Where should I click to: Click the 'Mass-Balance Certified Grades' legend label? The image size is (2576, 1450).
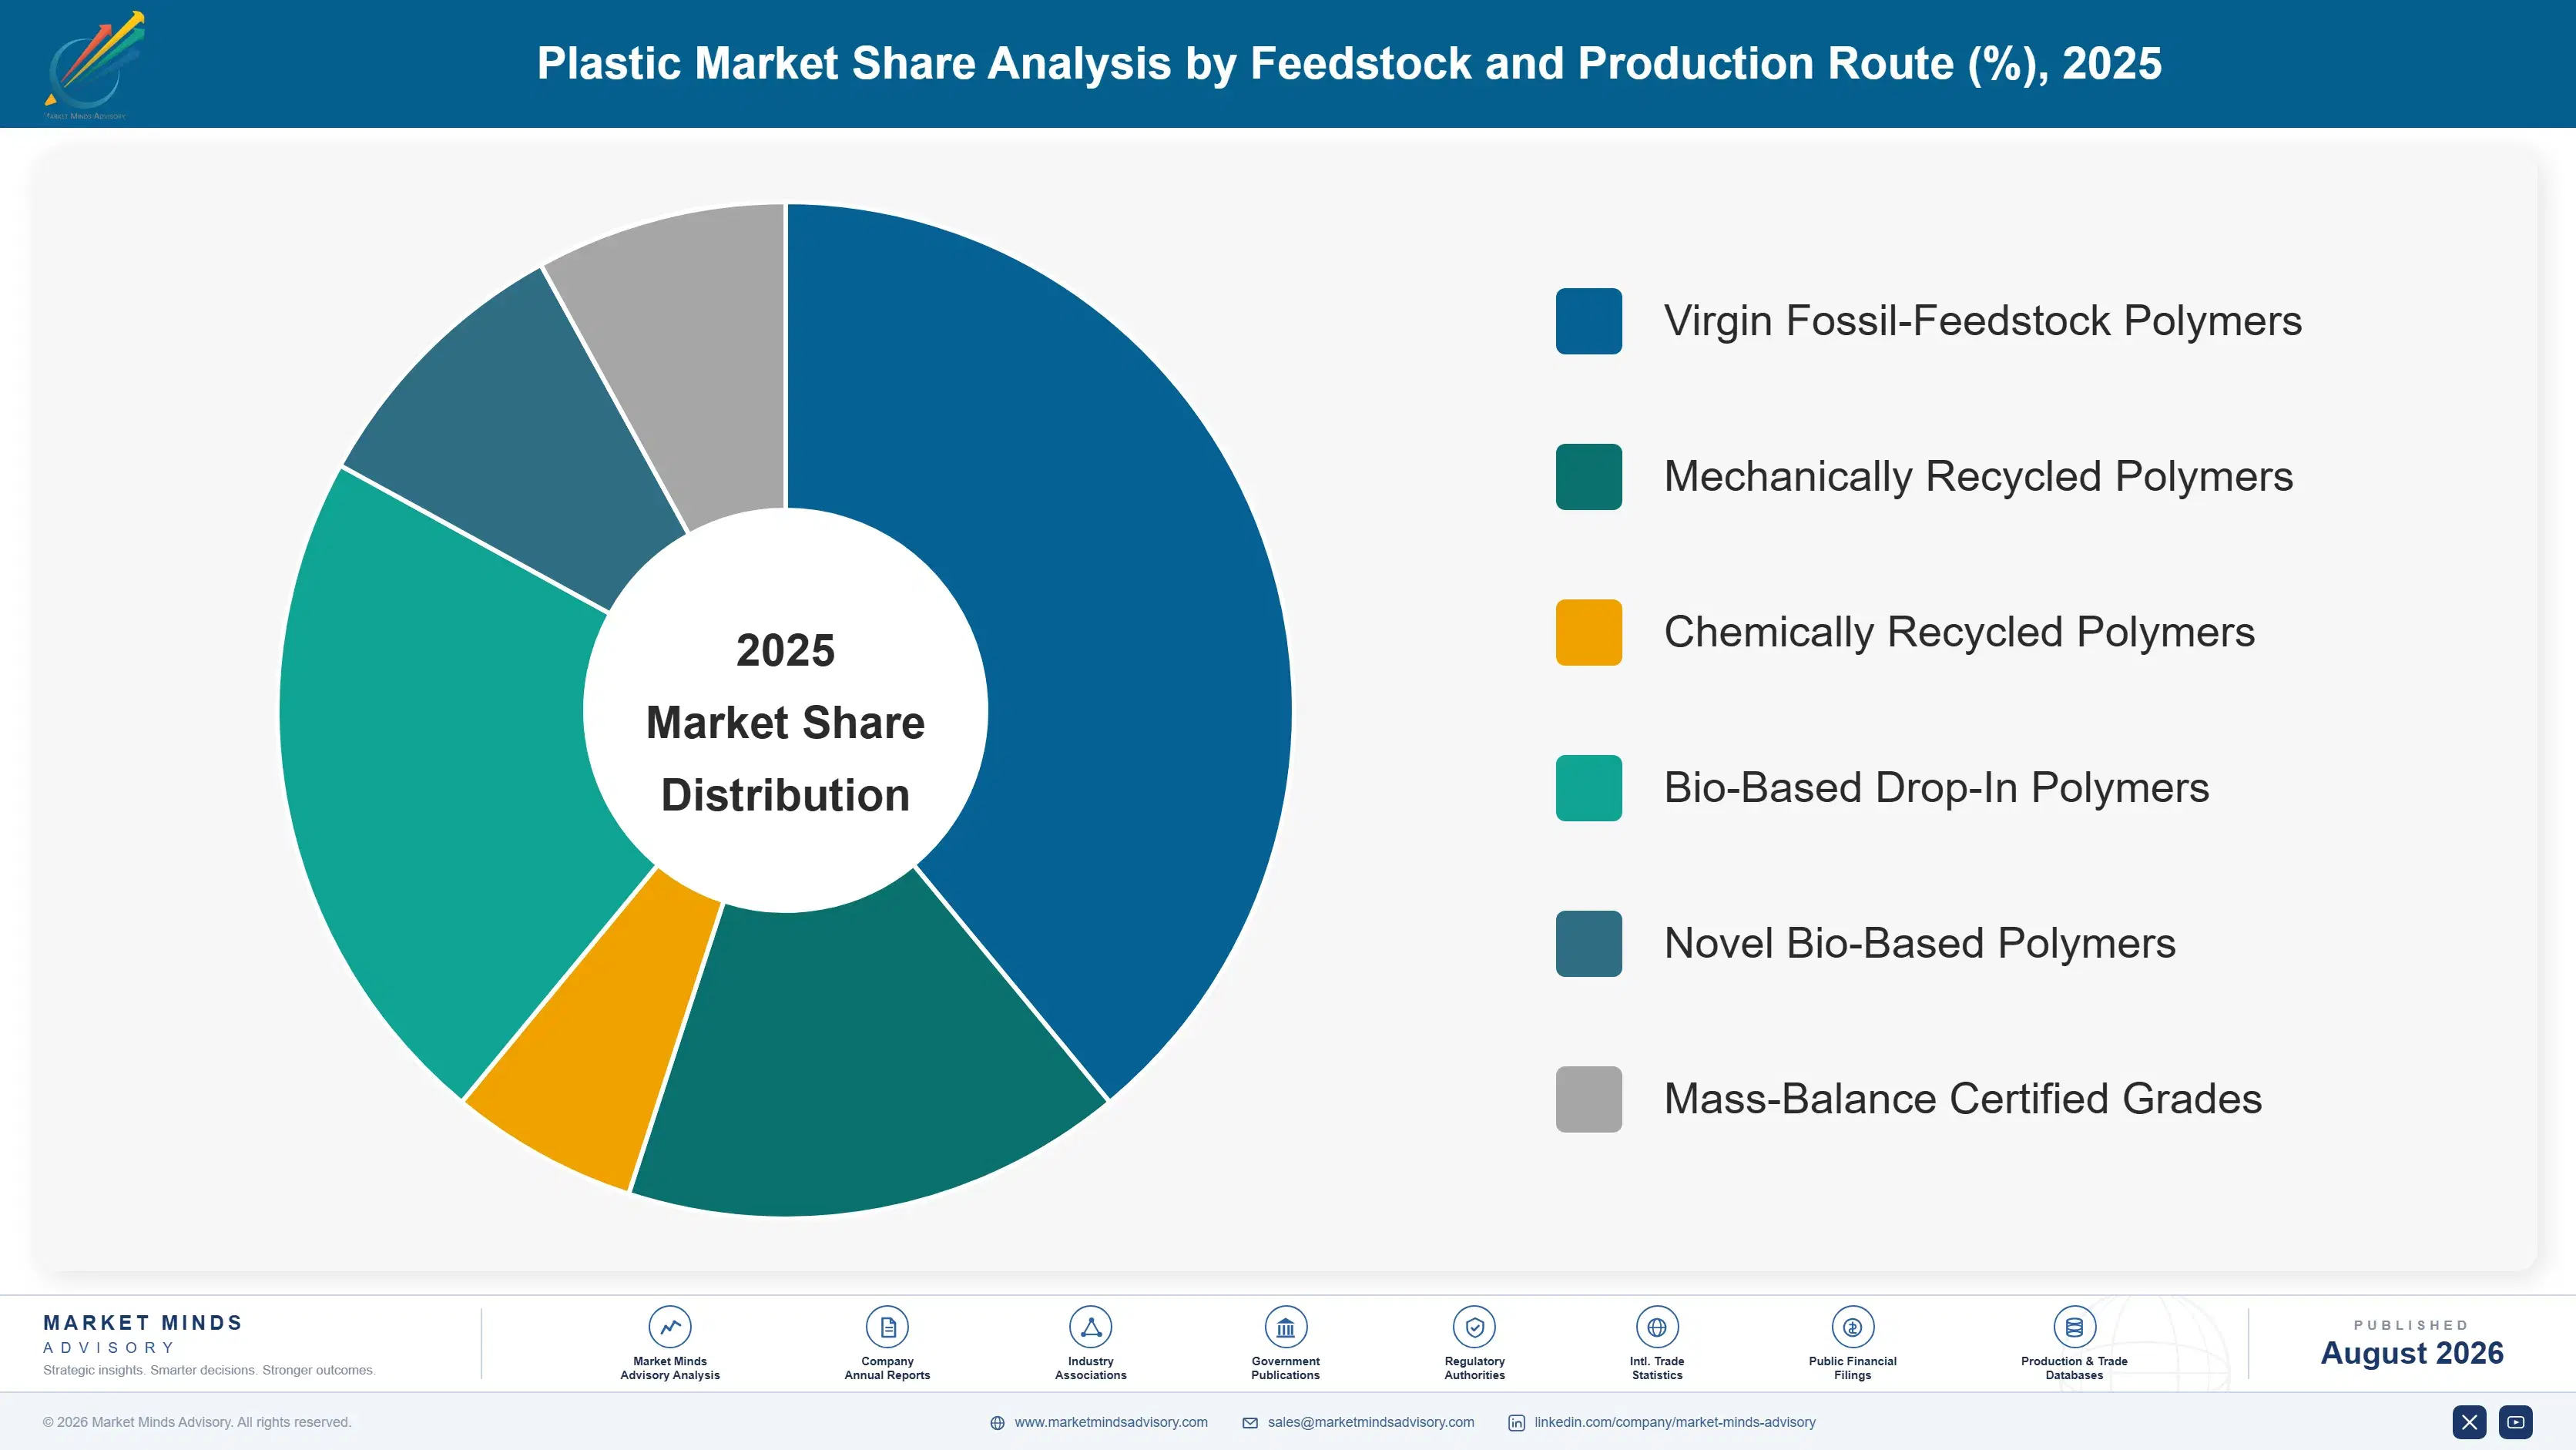click(x=1962, y=1099)
